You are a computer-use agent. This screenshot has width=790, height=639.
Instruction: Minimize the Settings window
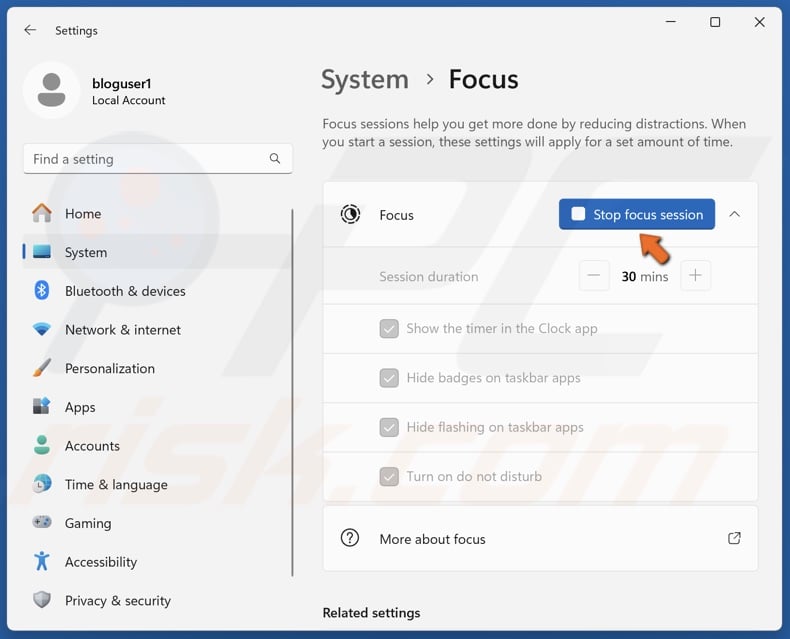671,22
